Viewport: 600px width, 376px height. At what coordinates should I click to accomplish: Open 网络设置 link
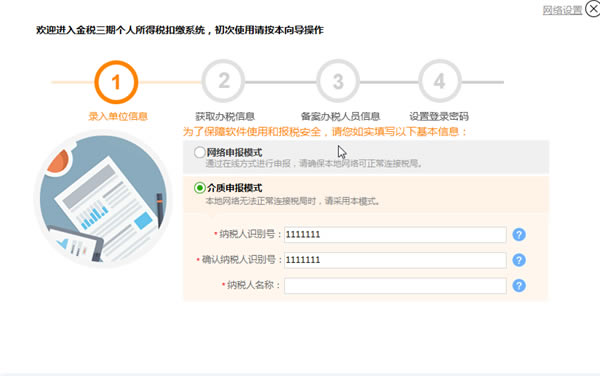click(x=562, y=10)
